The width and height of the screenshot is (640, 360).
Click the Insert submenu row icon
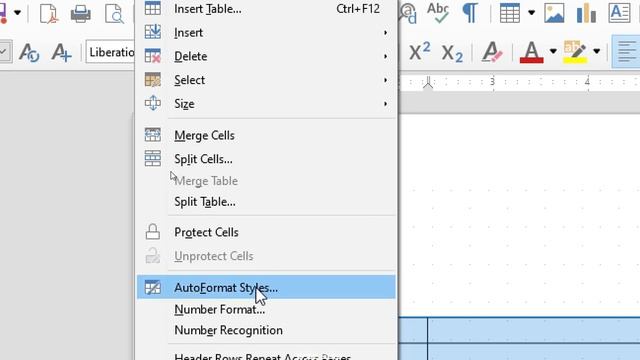(153, 32)
